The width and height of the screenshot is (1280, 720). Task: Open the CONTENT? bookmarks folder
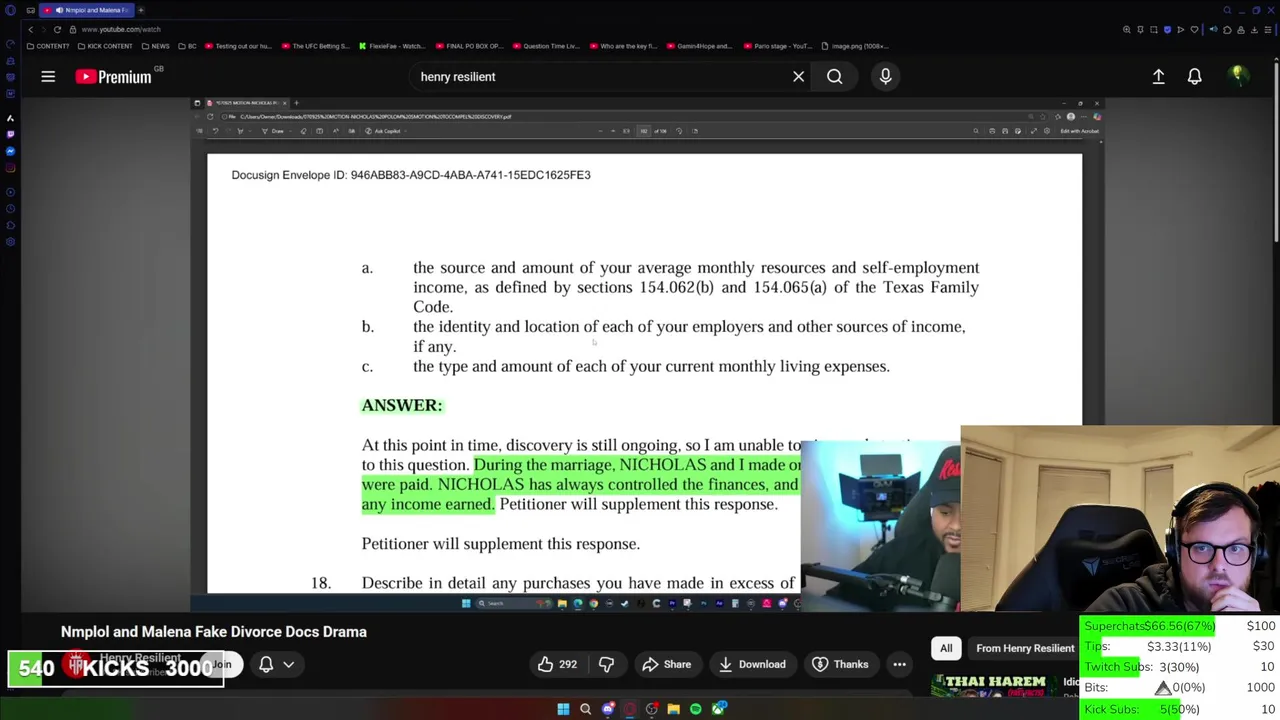[49, 46]
